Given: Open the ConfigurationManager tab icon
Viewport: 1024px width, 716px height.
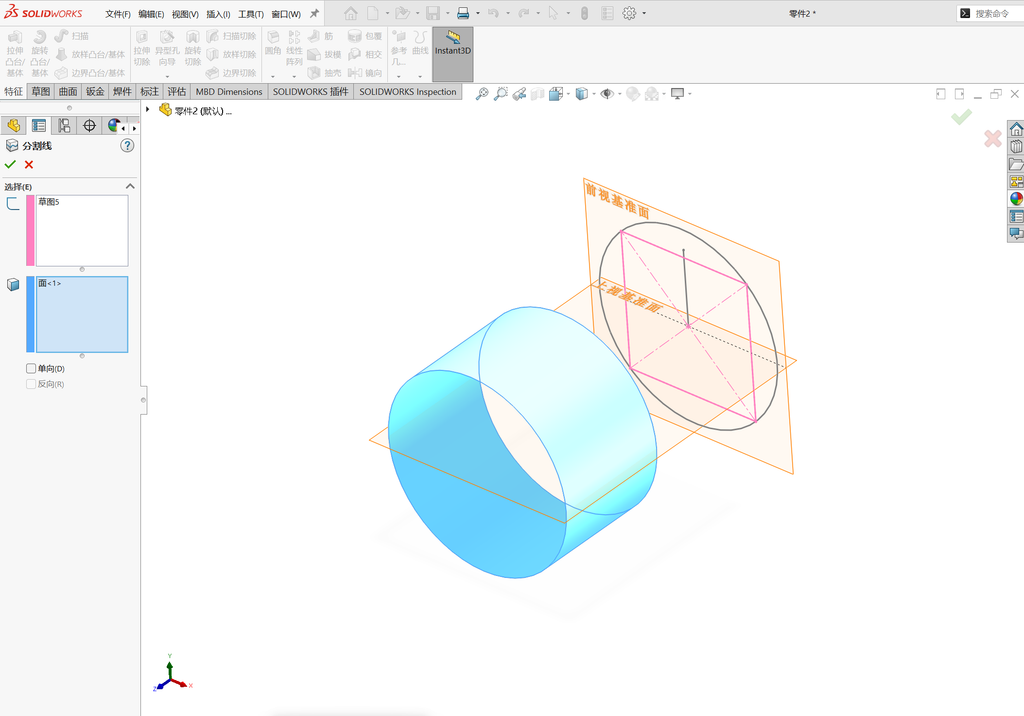Looking at the screenshot, I should click(64, 125).
